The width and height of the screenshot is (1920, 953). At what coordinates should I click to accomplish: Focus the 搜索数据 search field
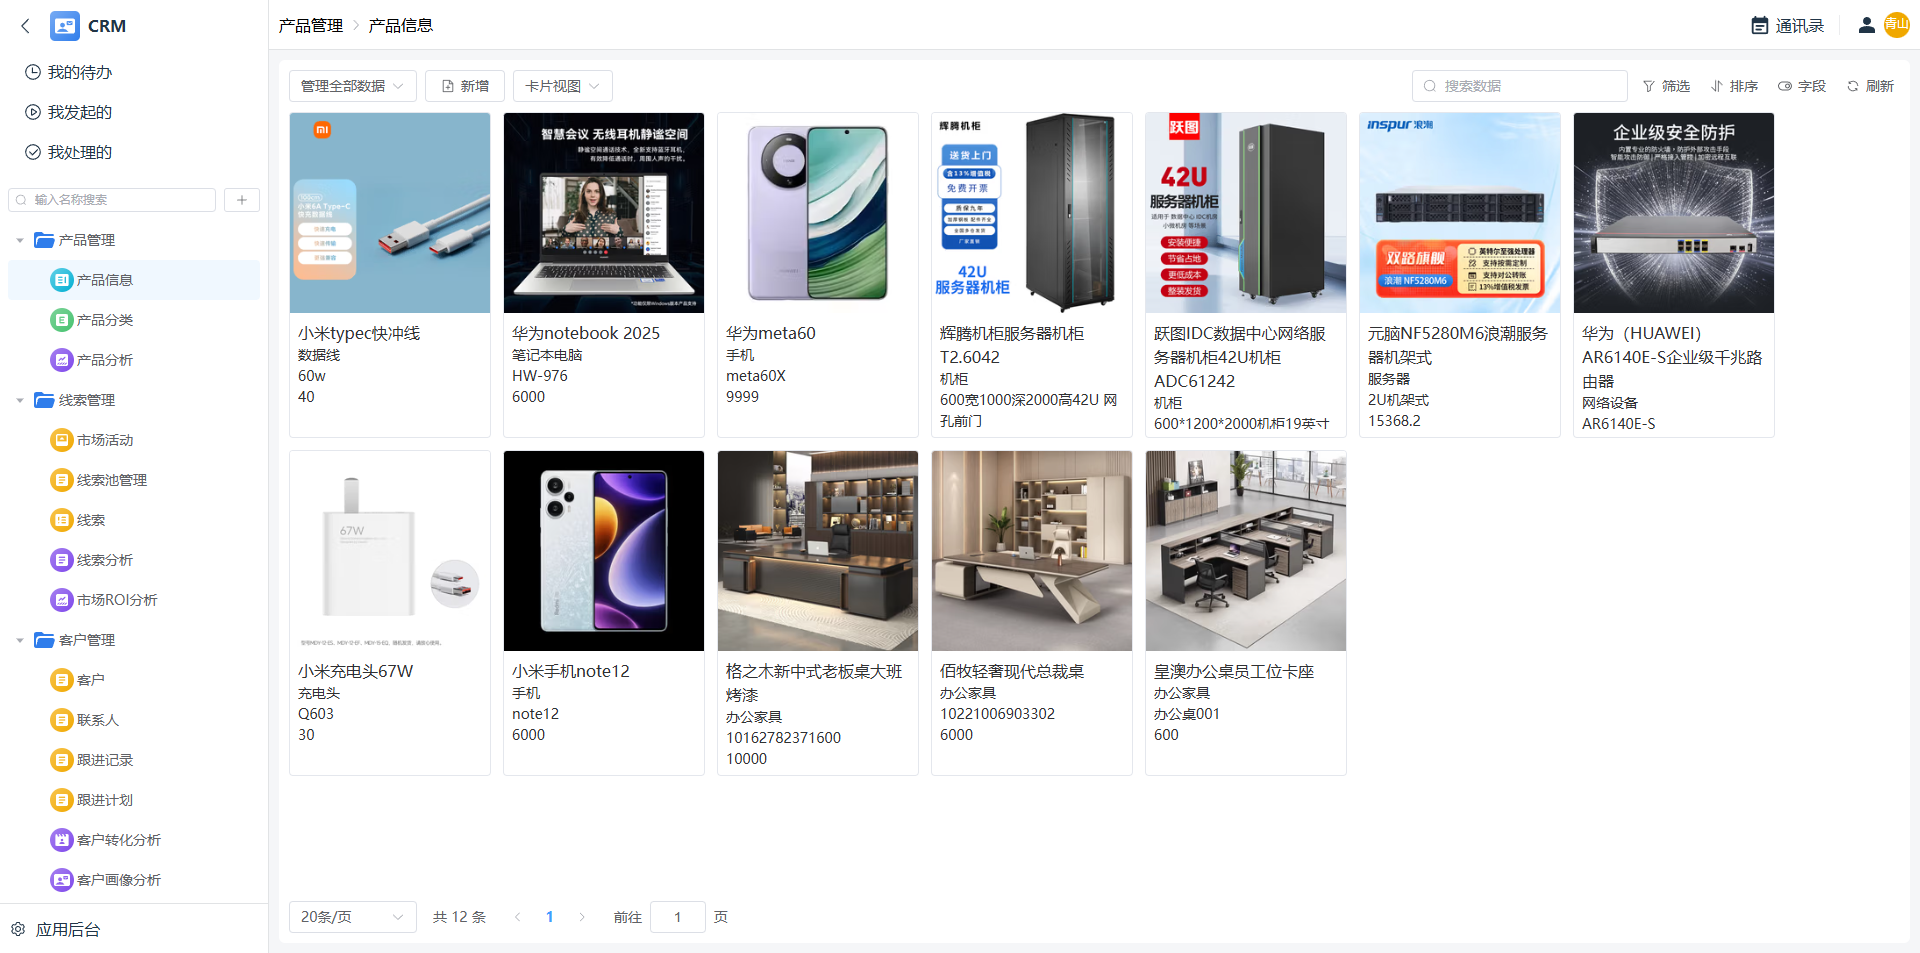click(x=1520, y=86)
